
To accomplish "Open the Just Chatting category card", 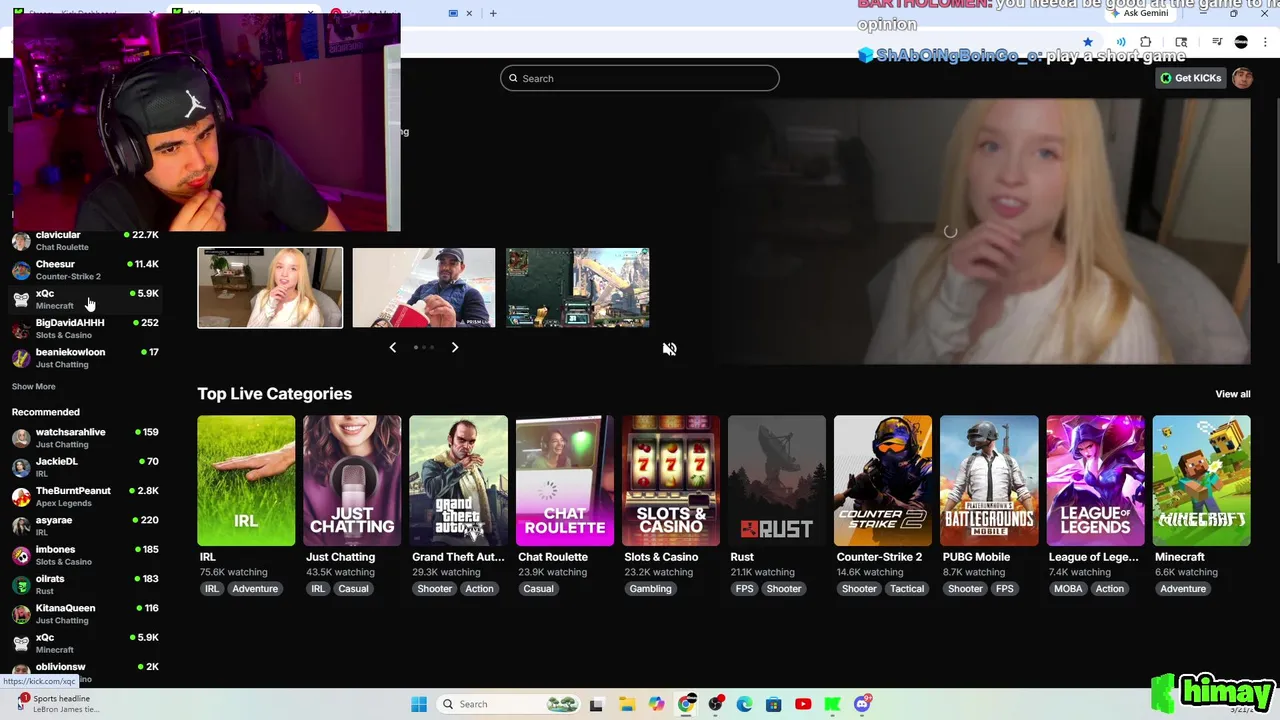I will (352, 481).
